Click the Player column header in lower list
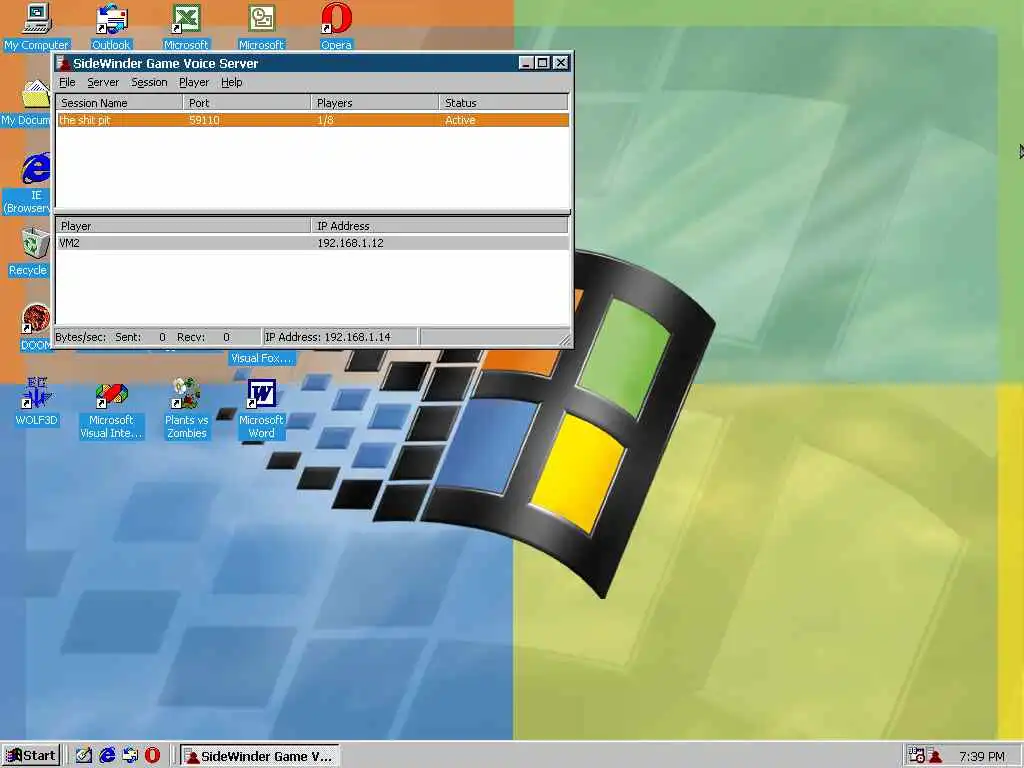This screenshot has height=768, width=1024. click(184, 226)
